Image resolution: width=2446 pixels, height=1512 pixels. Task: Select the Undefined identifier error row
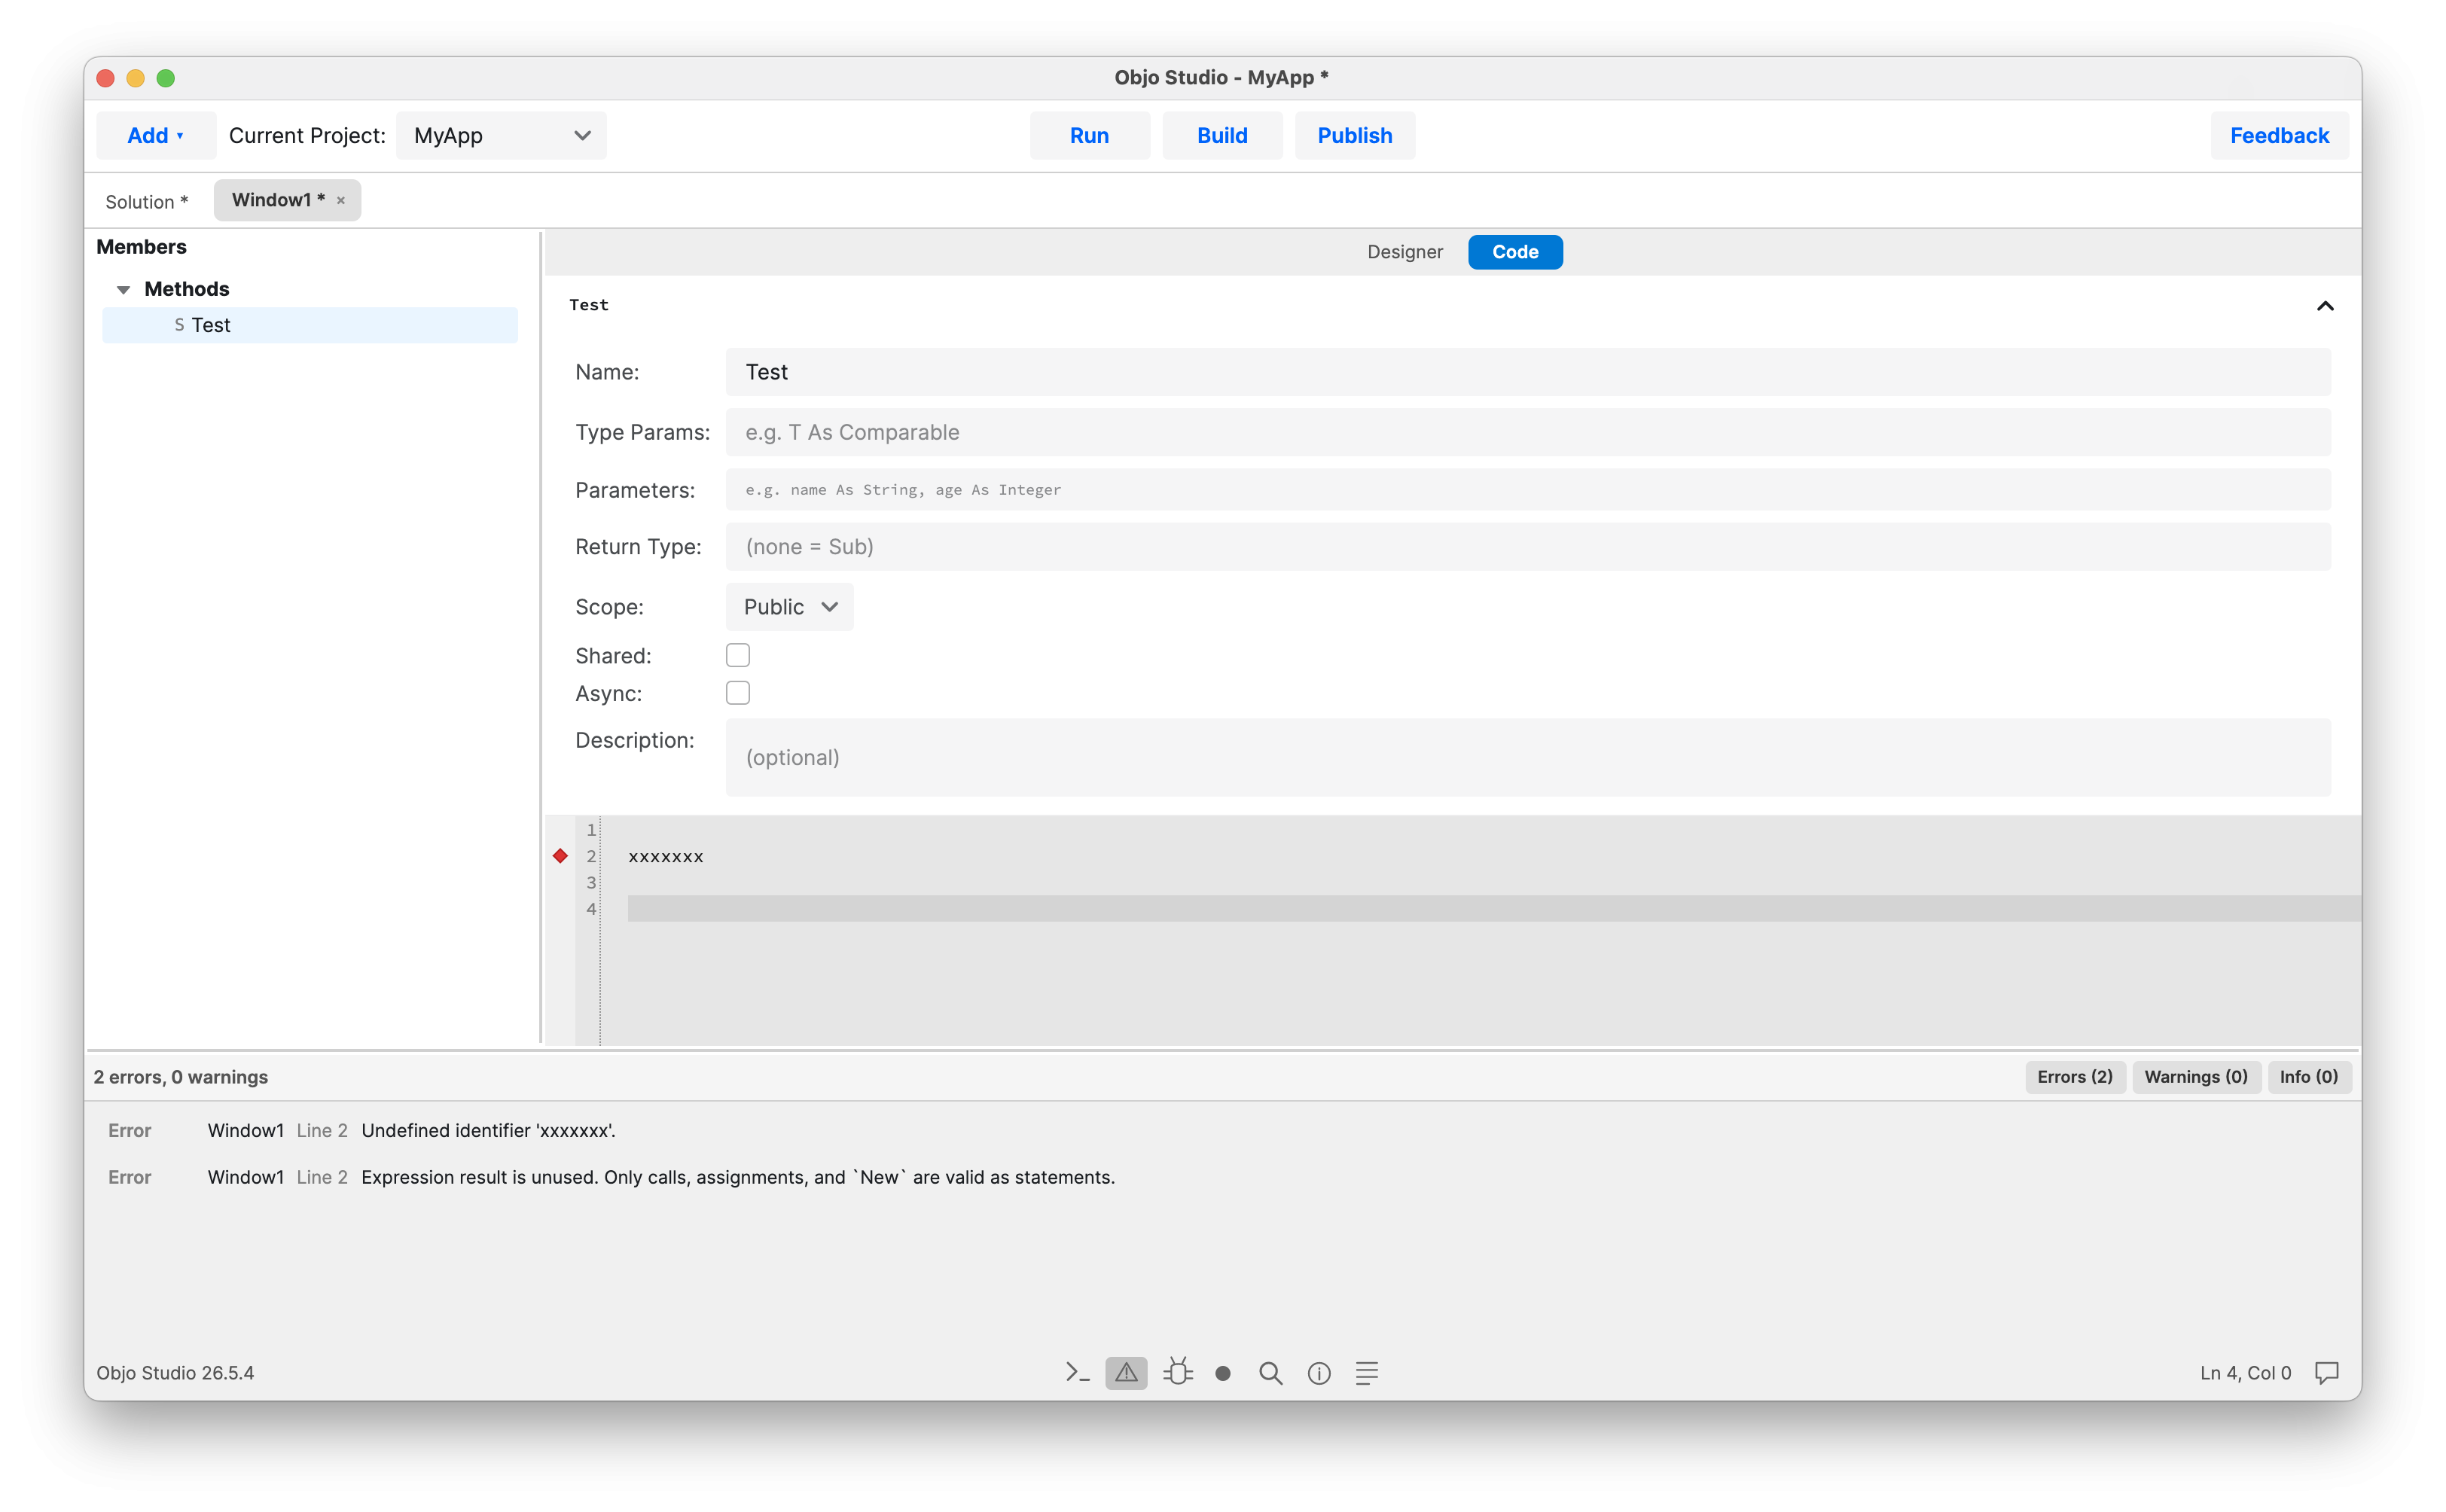[1222, 1131]
